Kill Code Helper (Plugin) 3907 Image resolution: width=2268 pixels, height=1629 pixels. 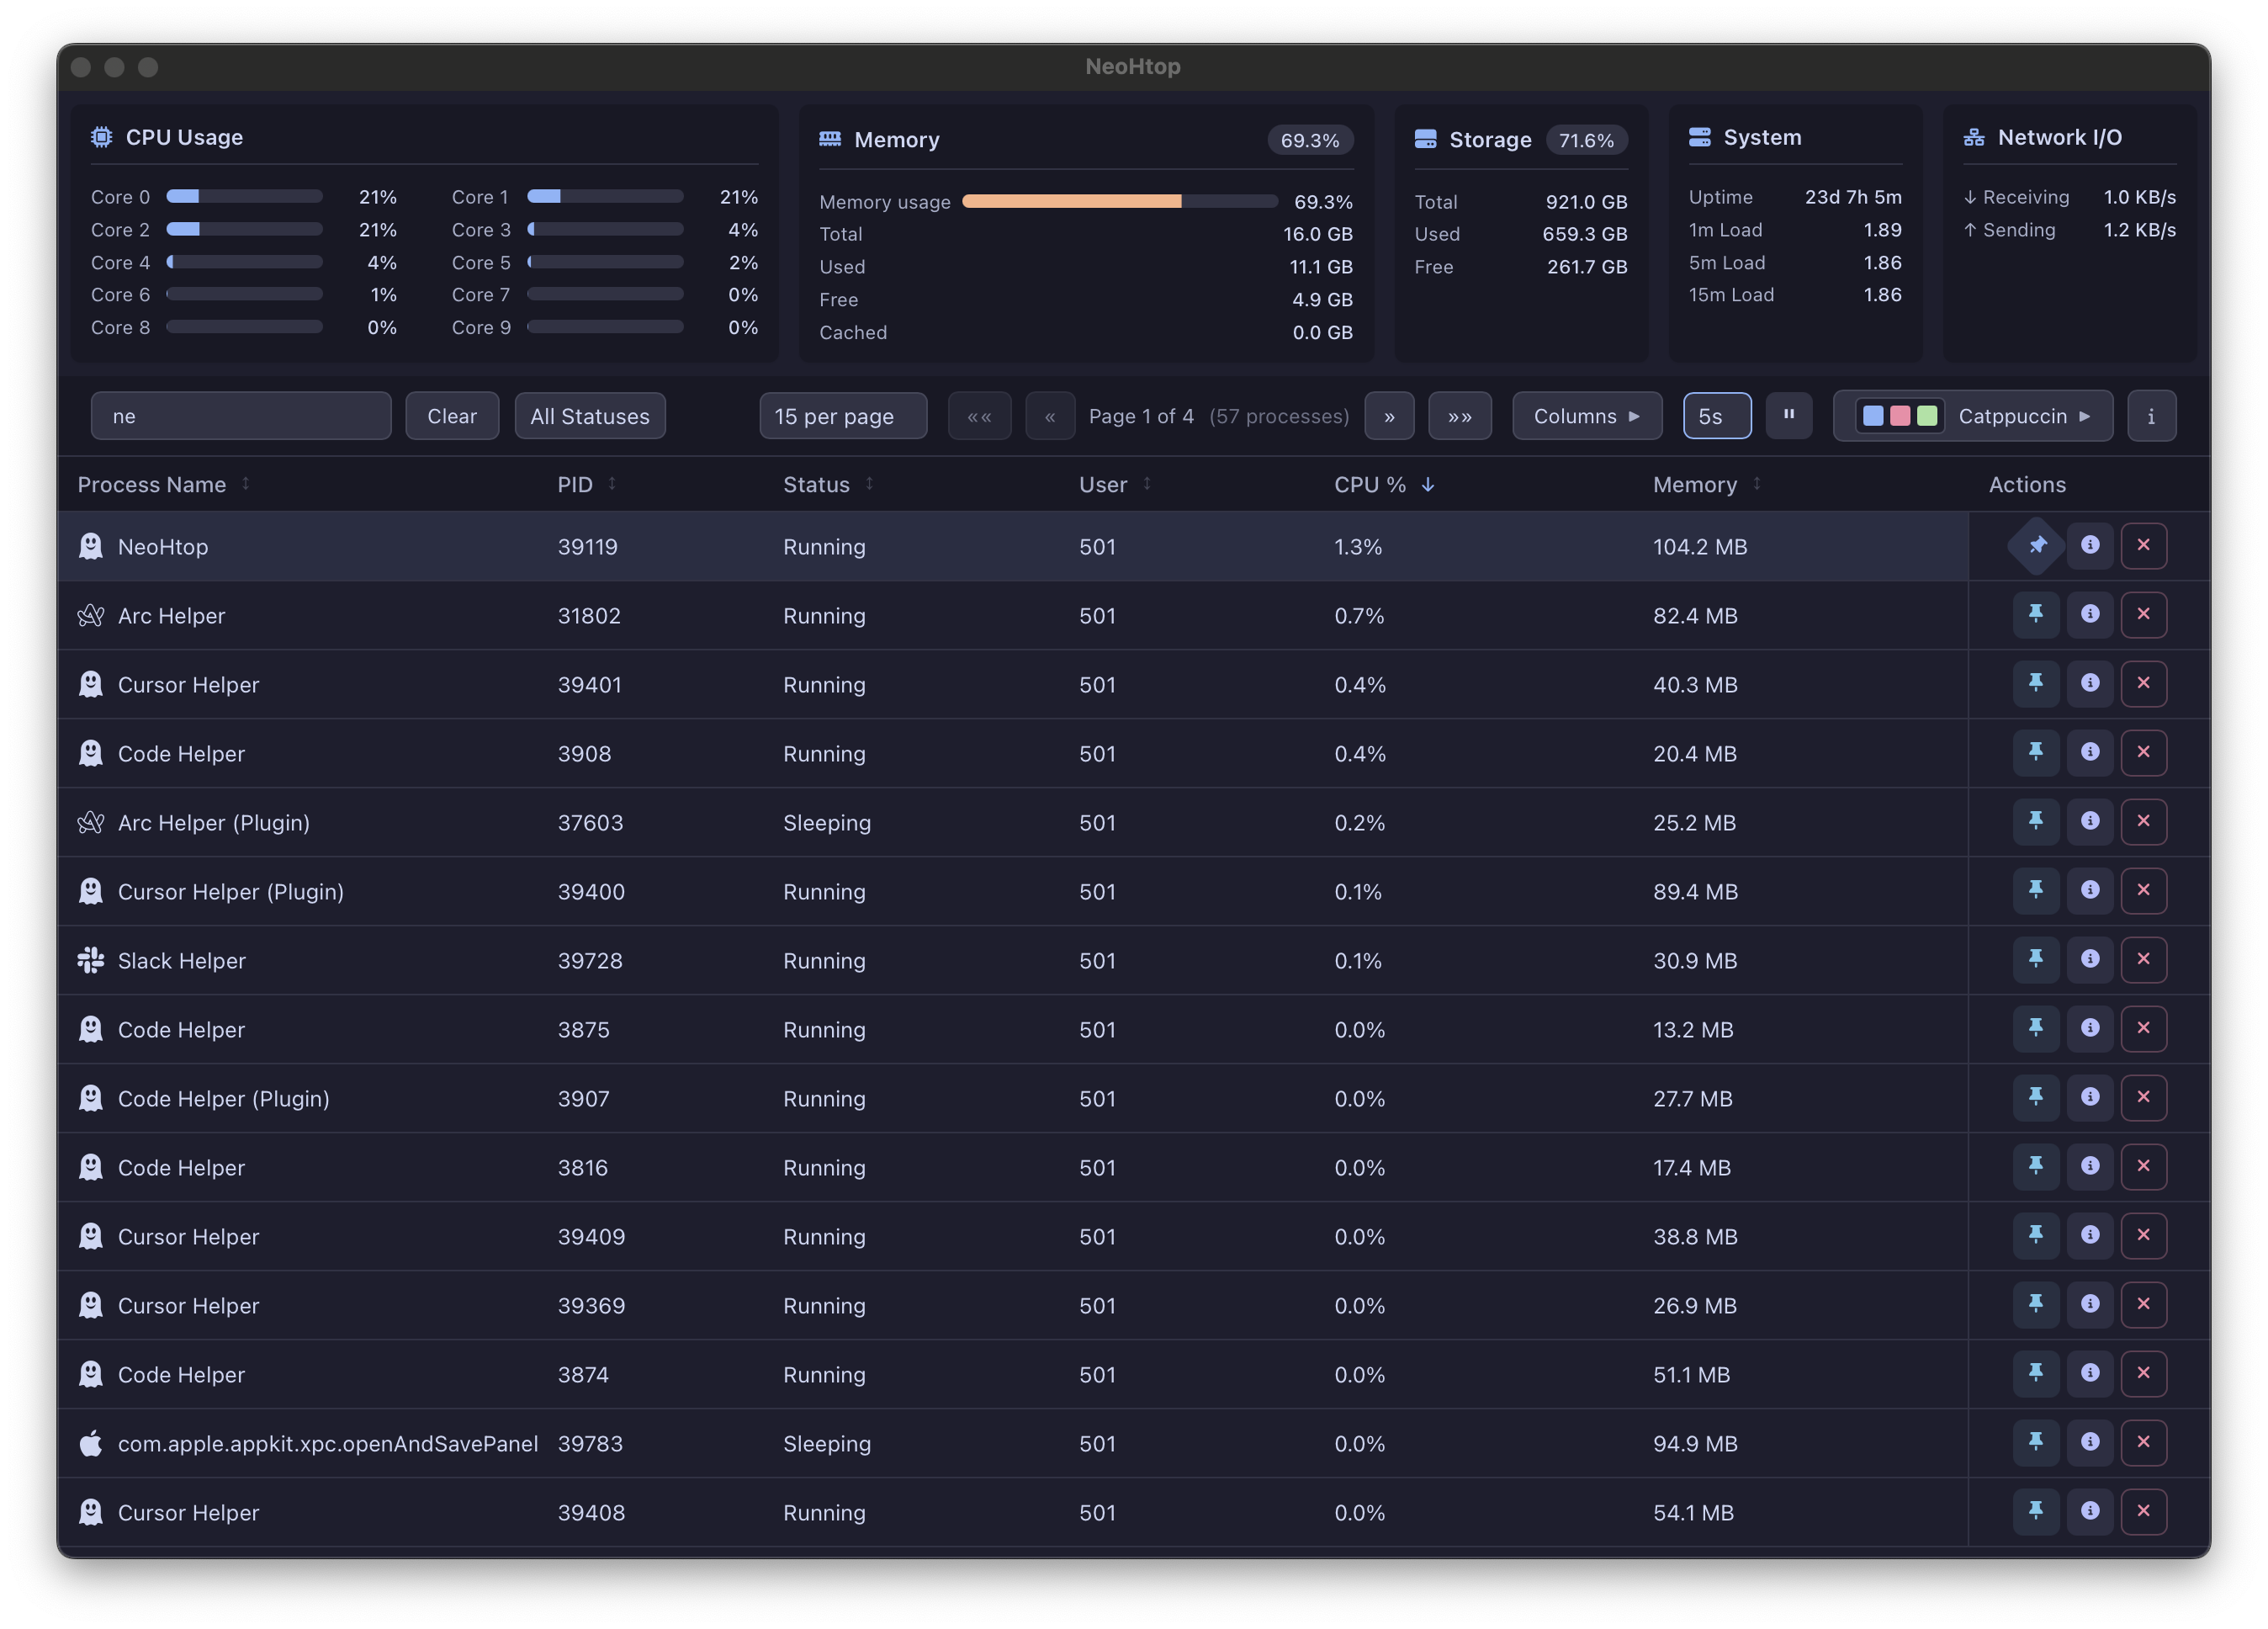click(2143, 1098)
